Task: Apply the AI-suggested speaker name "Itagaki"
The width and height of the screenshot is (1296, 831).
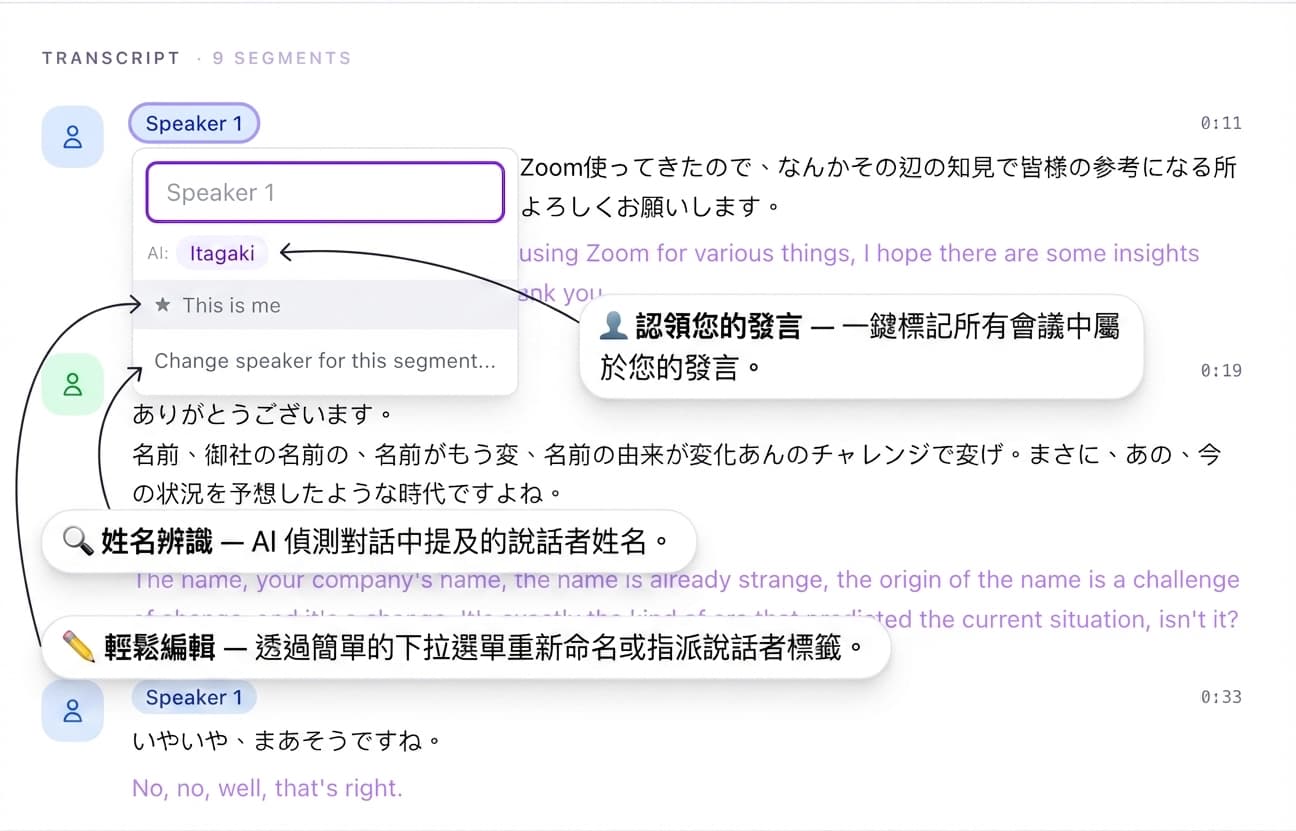Action: (221, 253)
